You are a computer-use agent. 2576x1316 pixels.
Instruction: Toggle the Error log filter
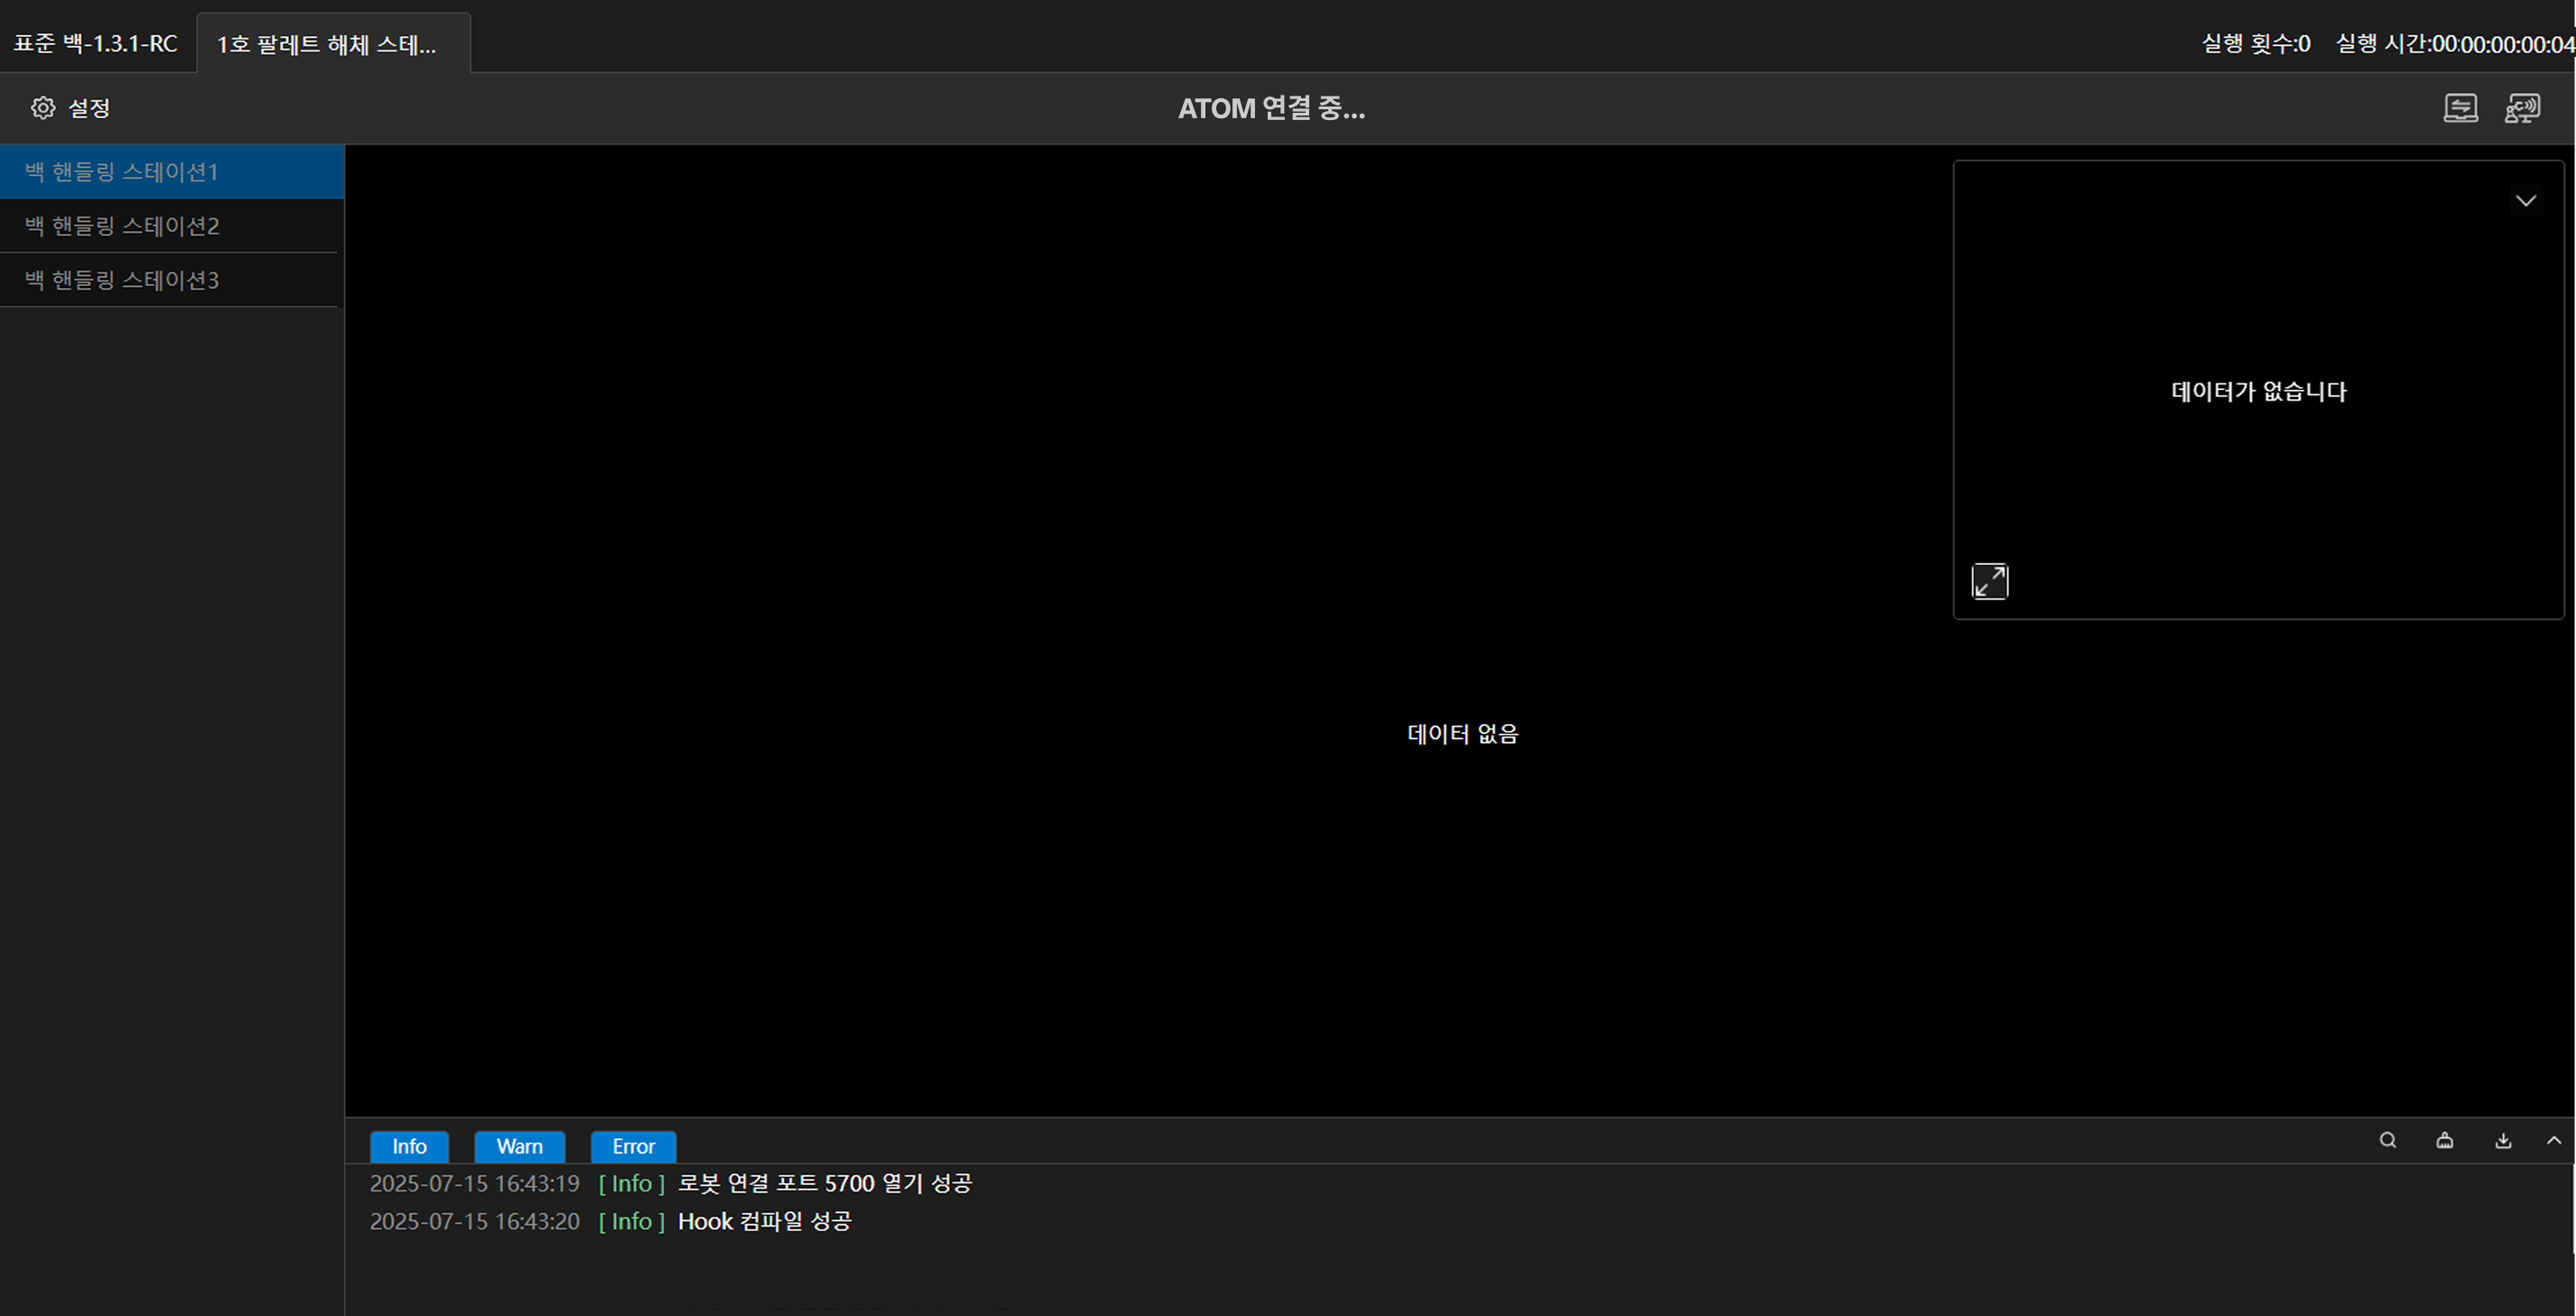633,1146
